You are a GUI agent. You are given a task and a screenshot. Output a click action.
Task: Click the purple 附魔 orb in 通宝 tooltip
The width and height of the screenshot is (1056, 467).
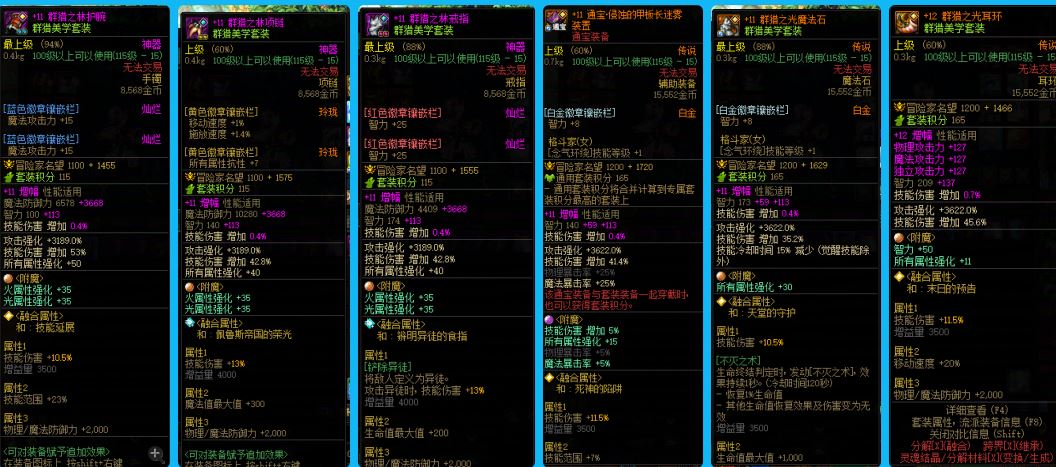[549, 318]
